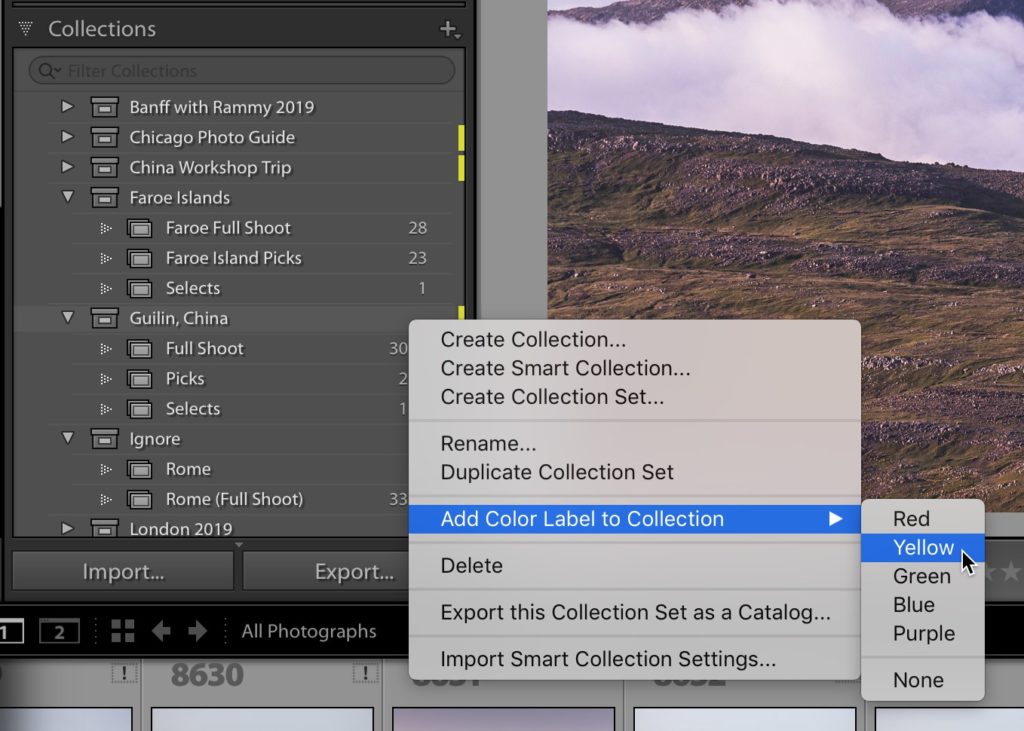The height and width of the screenshot is (731, 1024).
Task: Open Add Color Label to Collection submenu
Action: pos(635,519)
